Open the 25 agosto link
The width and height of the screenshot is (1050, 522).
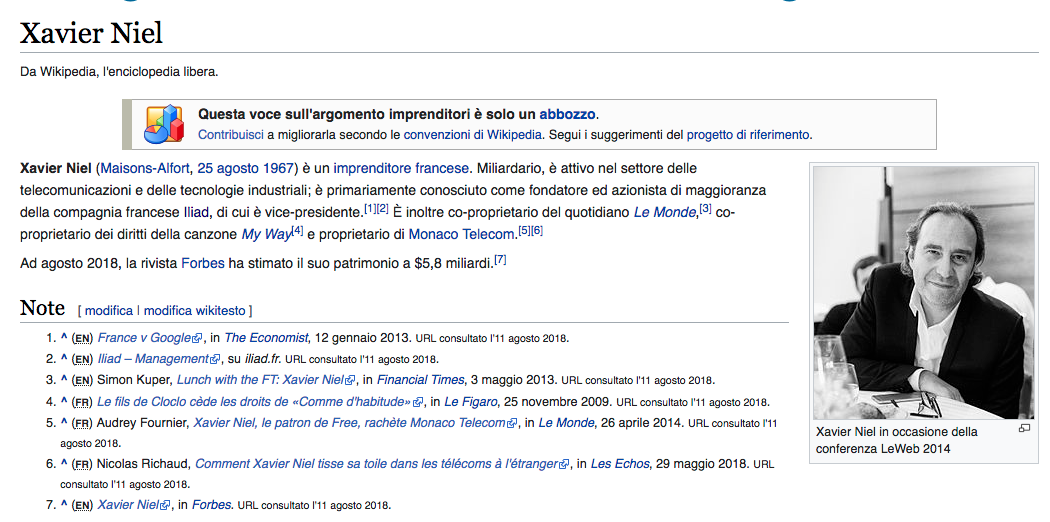pyautogui.click(x=228, y=168)
